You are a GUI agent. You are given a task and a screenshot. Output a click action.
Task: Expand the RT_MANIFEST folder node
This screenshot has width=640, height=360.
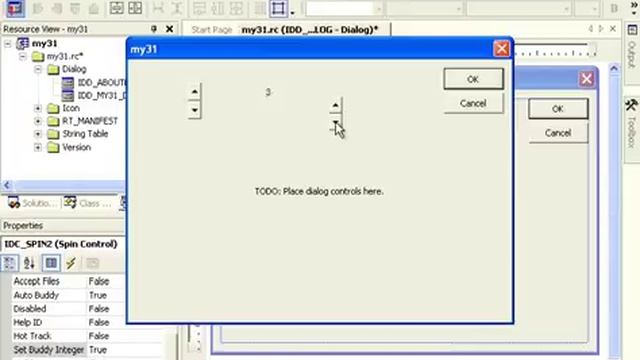pyautogui.click(x=38, y=121)
